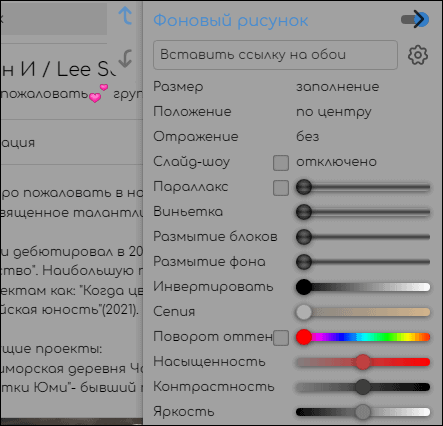
Task: Click the Сепия label
Action: point(174,312)
